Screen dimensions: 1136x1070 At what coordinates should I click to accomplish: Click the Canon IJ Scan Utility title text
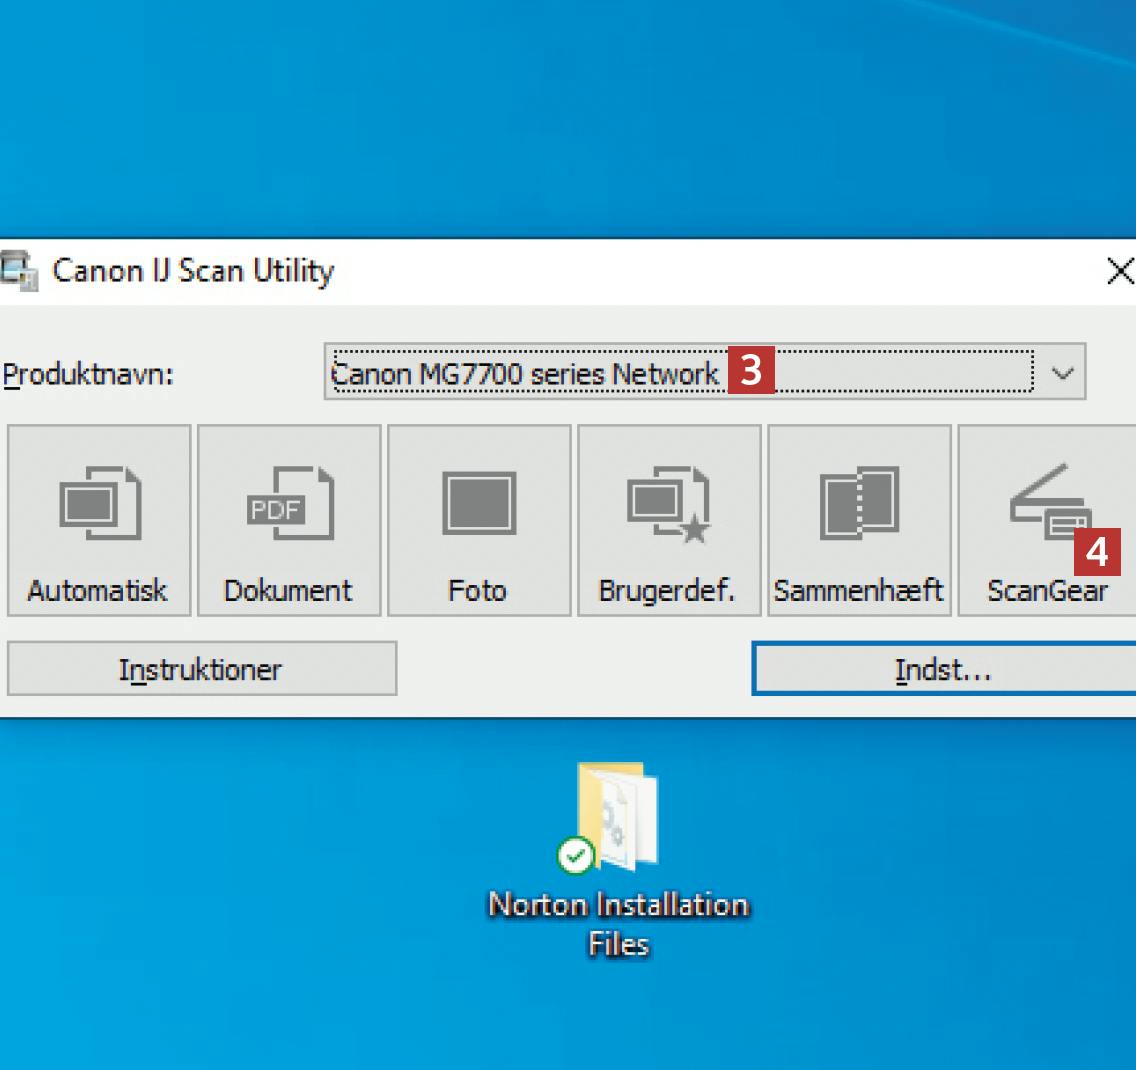[193, 271]
